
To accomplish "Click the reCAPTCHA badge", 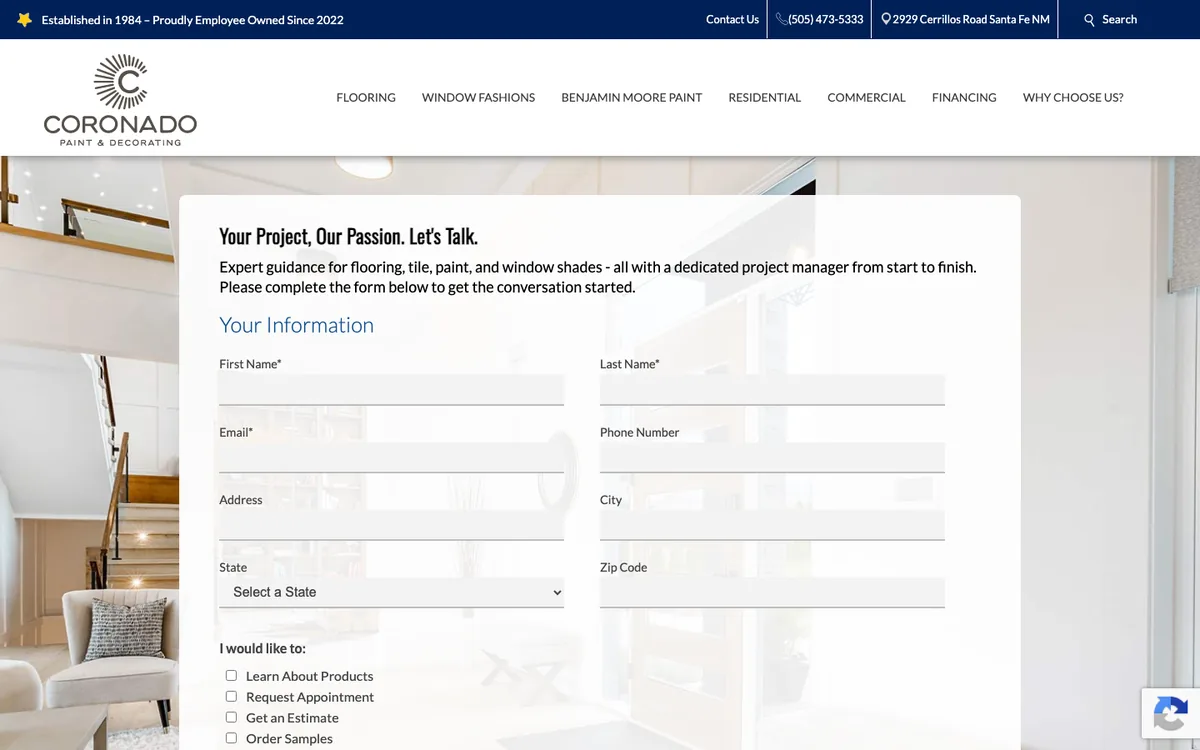I will (x=1171, y=713).
